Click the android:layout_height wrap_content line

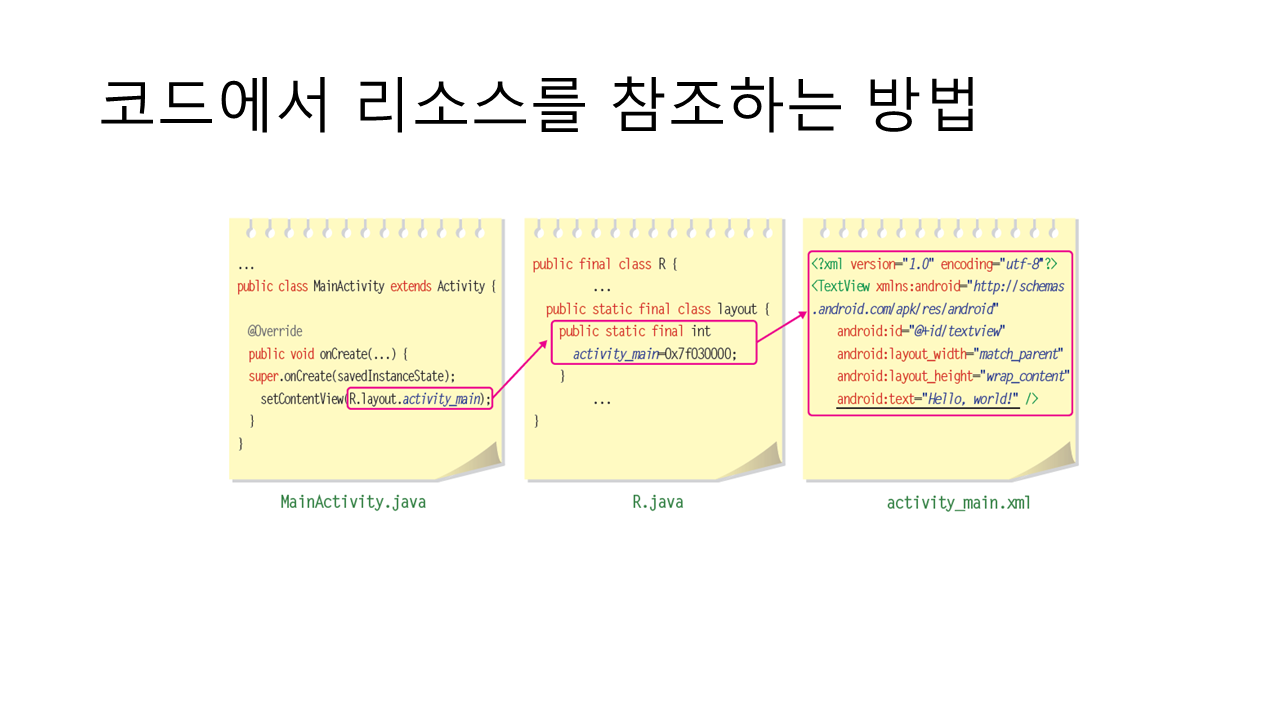953,376
